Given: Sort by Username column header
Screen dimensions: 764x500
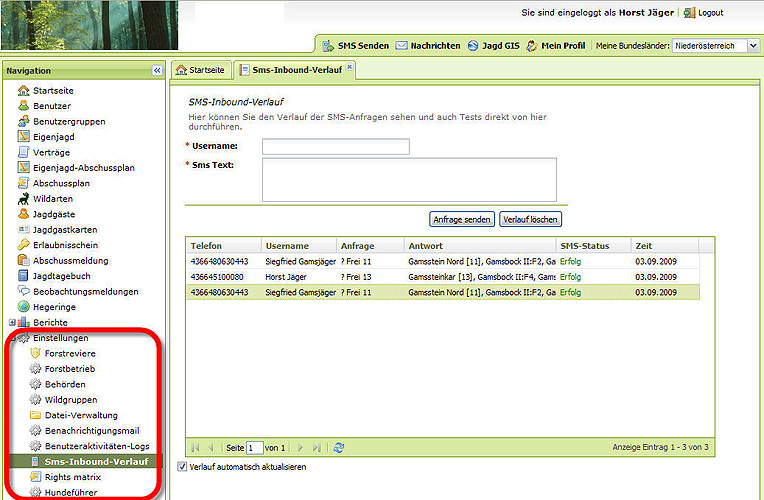Looking at the screenshot, I should pyautogui.click(x=299, y=246).
